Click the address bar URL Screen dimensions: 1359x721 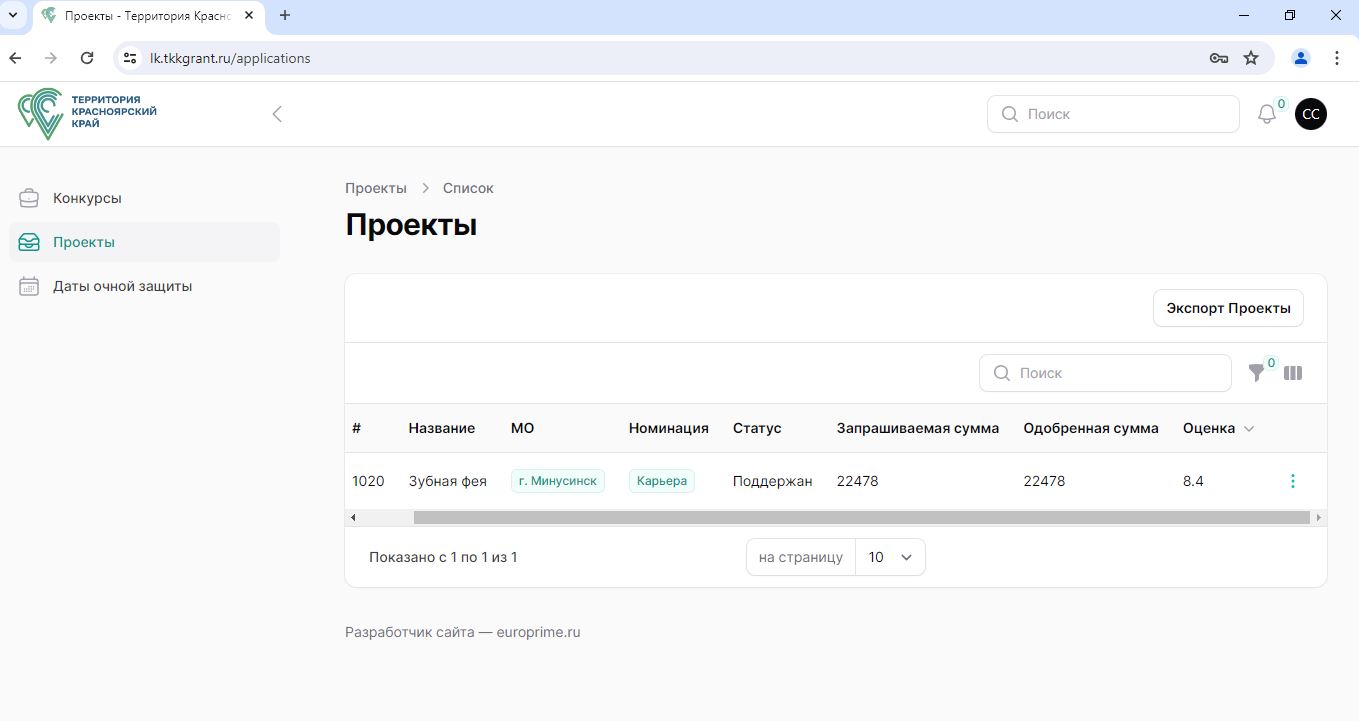(x=230, y=58)
